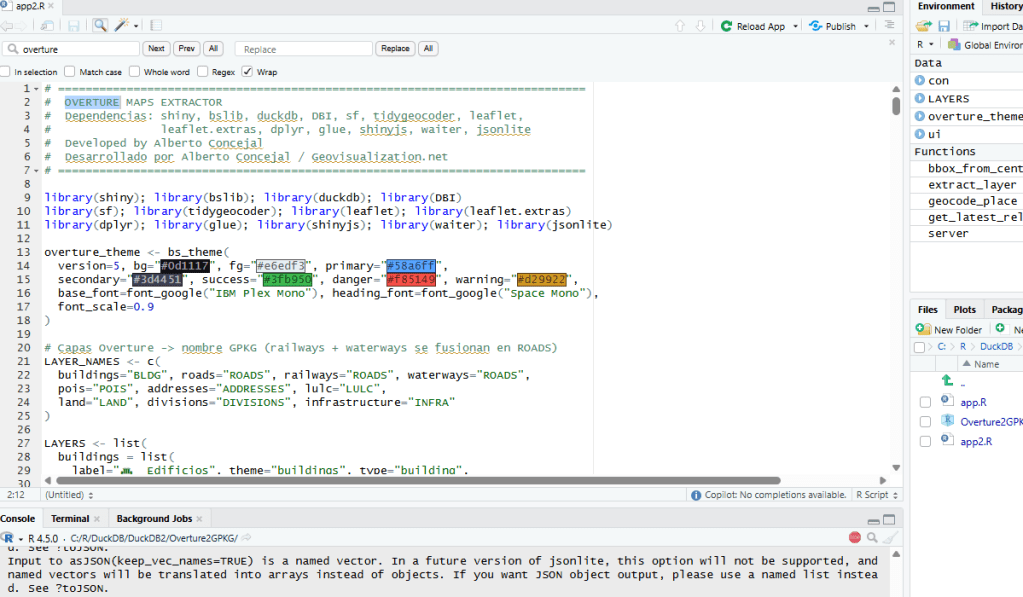Click the New Folder icon in Files pane
The width and height of the screenshot is (1023, 597).
[x=923, y=329]
